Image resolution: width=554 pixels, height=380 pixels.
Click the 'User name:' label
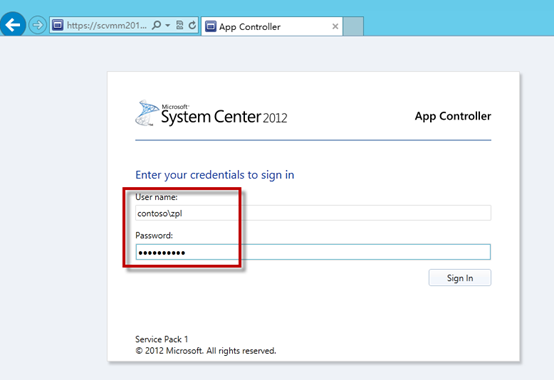[157, 197]
